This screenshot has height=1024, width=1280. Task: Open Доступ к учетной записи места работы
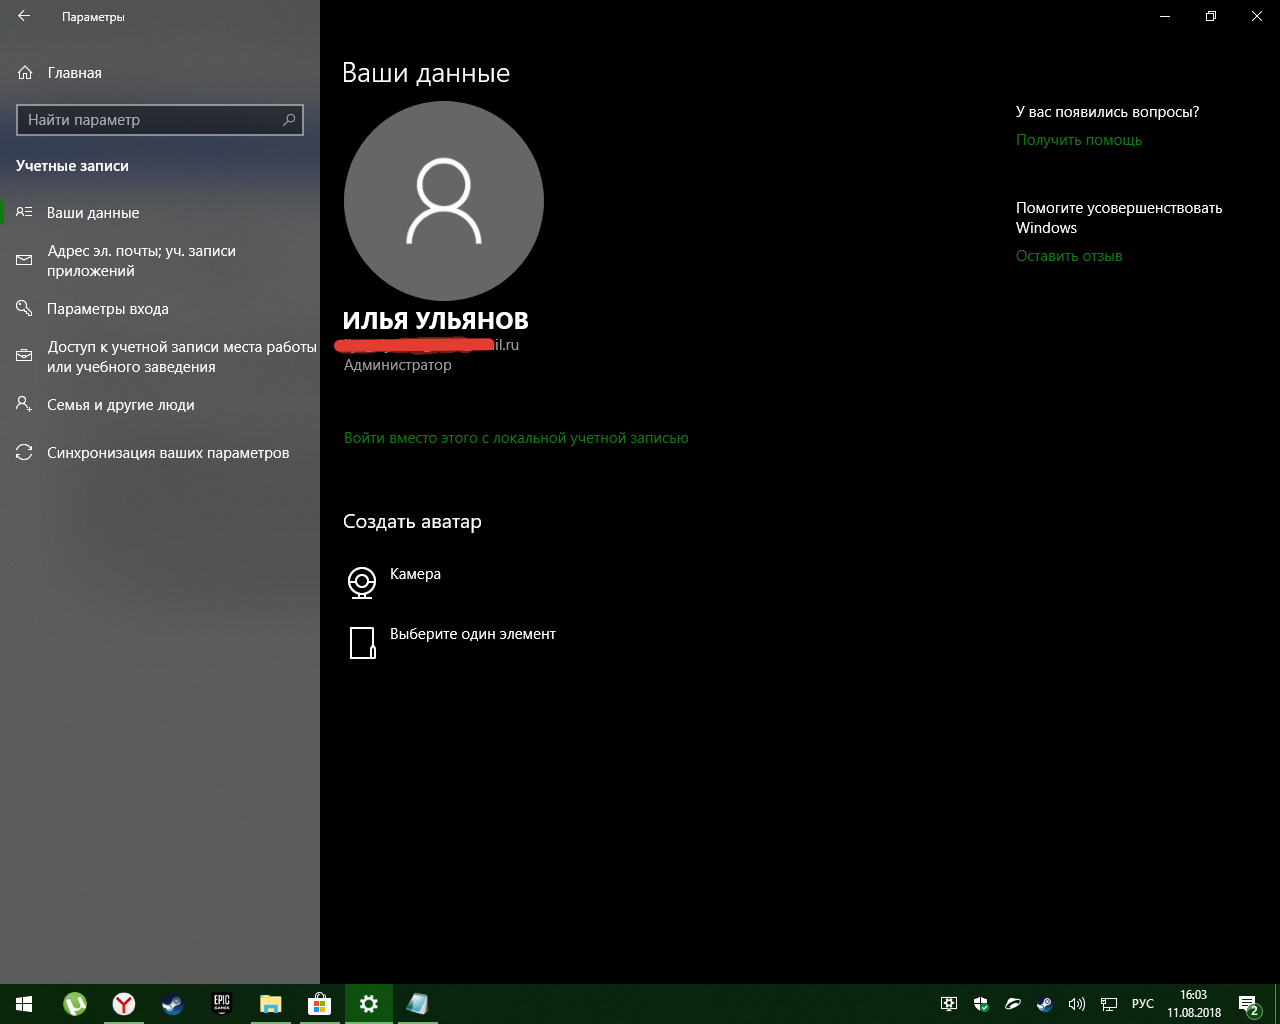tap(180, 357)
